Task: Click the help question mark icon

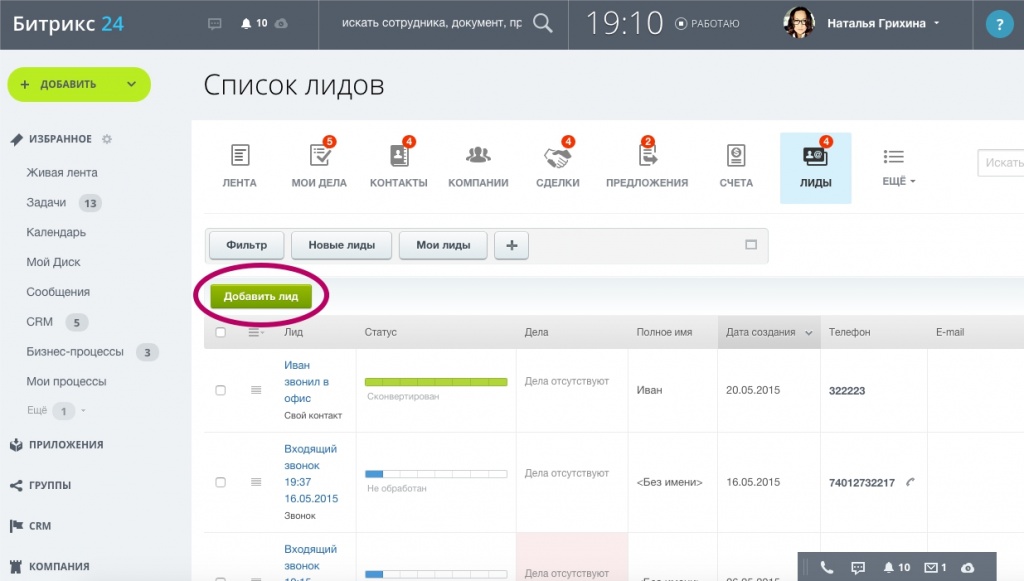Action: pos(997,24)
